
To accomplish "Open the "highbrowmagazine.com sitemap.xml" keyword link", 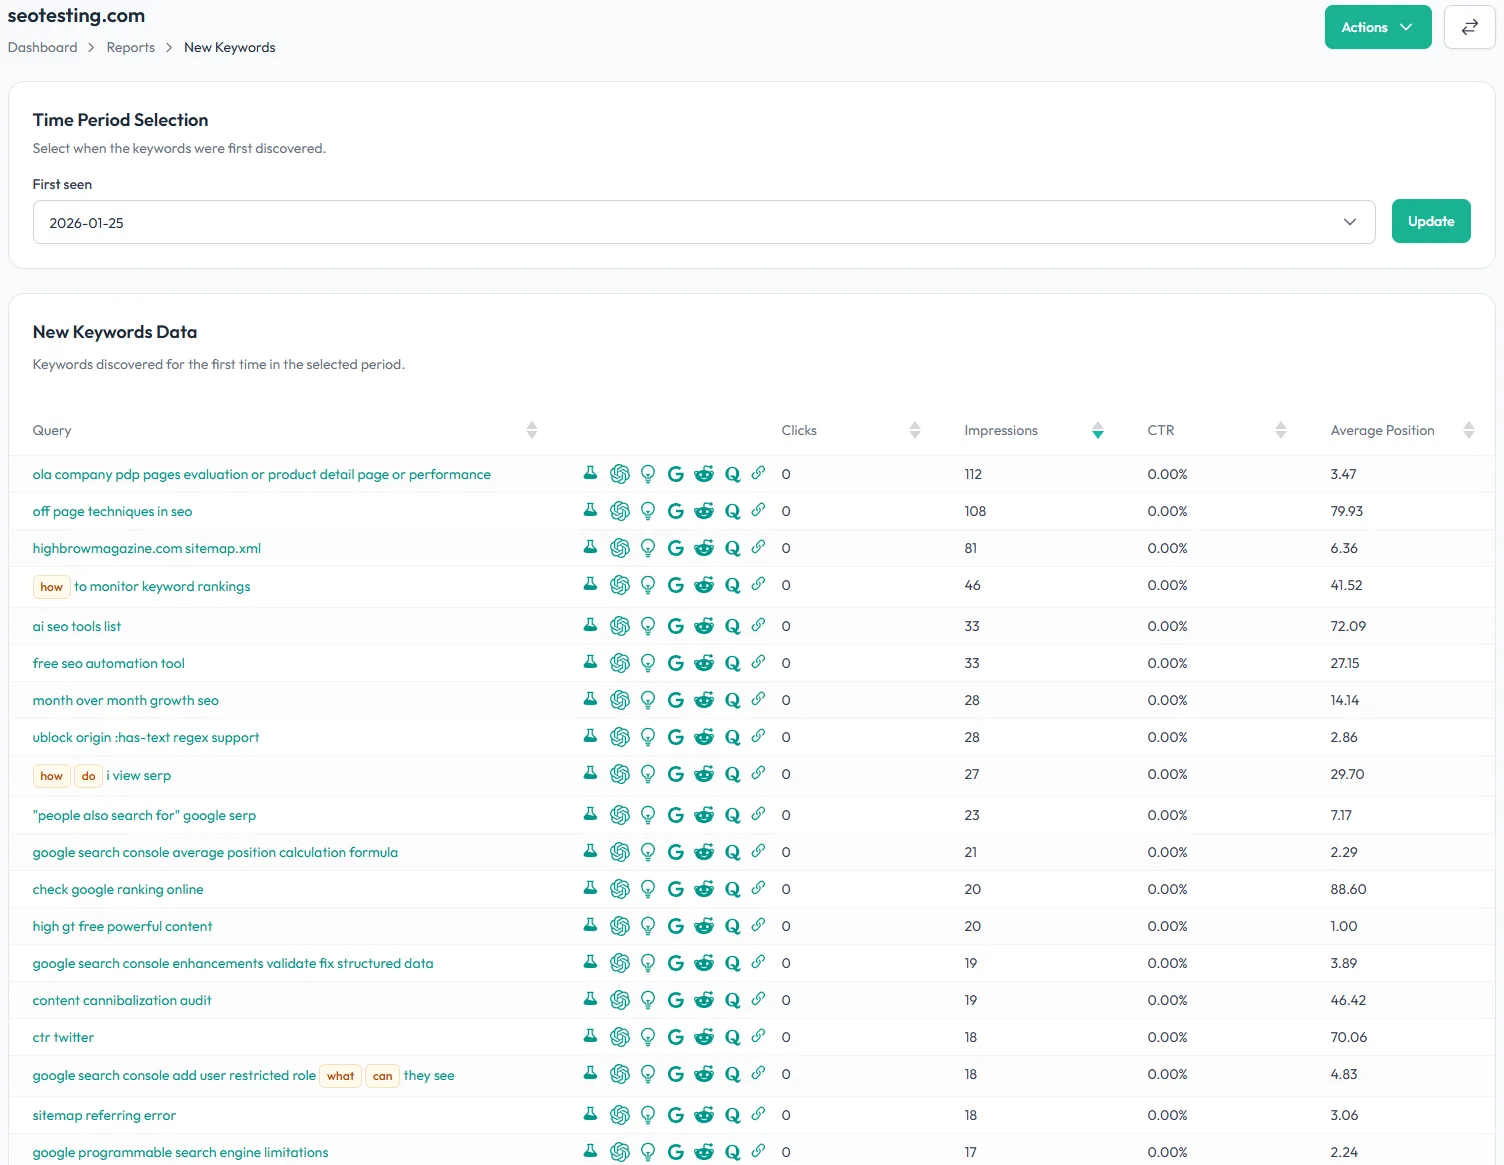I will [146, 548].
